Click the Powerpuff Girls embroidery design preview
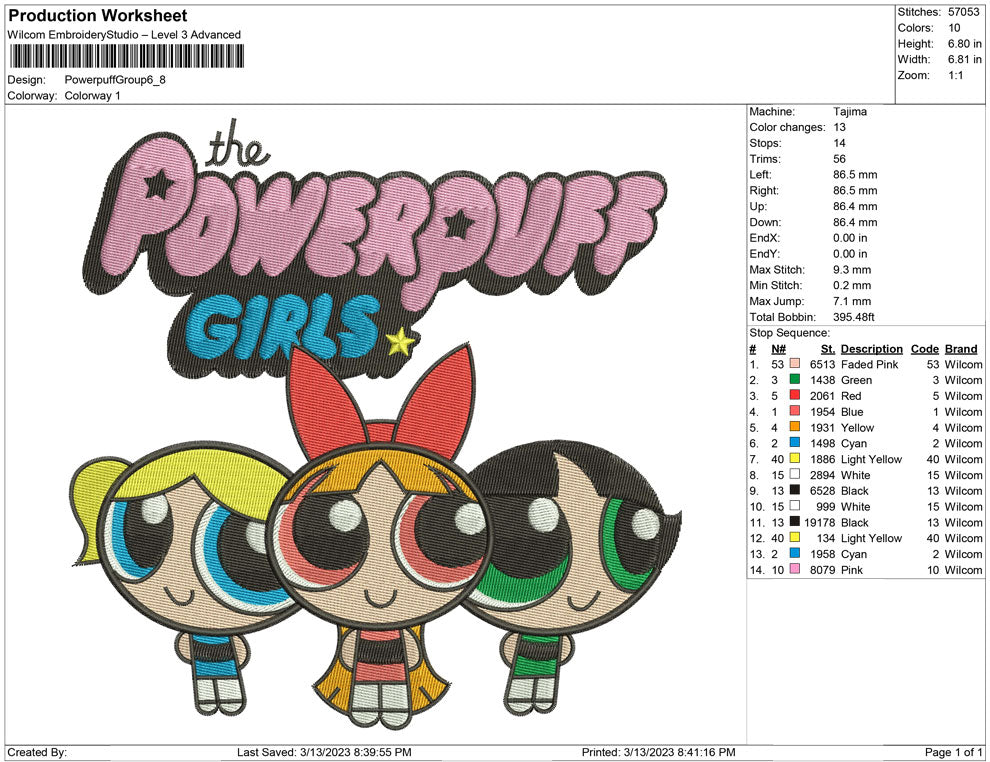990x762 pixels. [376, 423]
